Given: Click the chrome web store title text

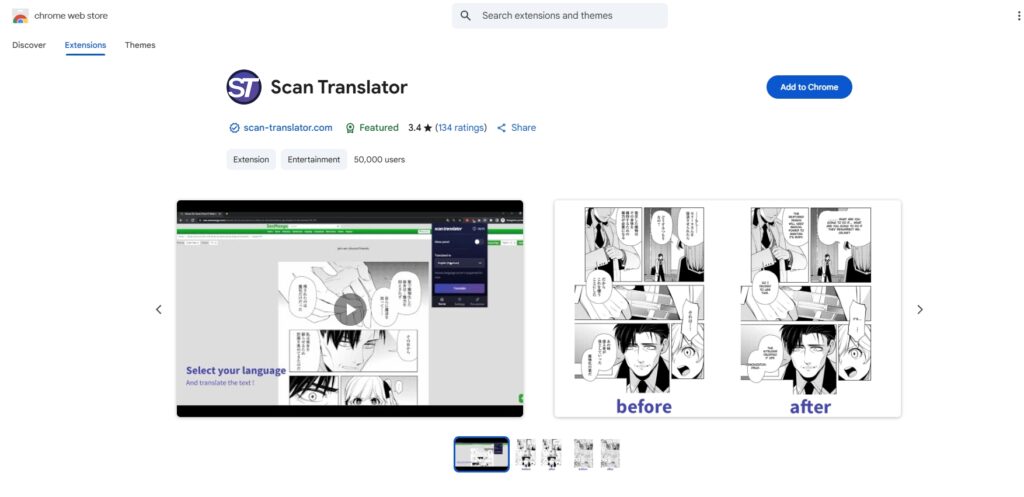Looking at the screenshot, I should pyautogui.click(x=71, y=16).
